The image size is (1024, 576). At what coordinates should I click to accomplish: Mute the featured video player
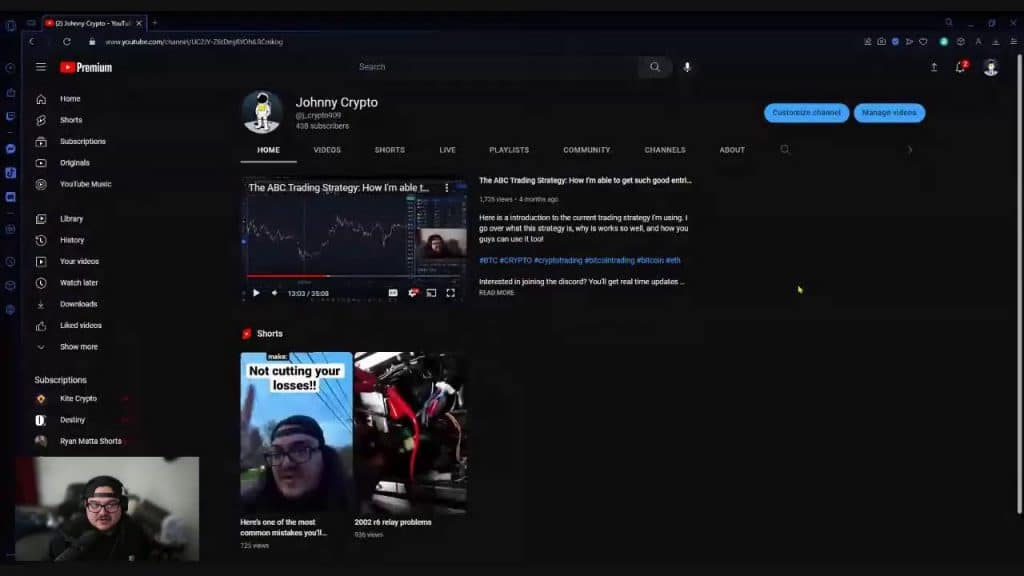[275, 293]
